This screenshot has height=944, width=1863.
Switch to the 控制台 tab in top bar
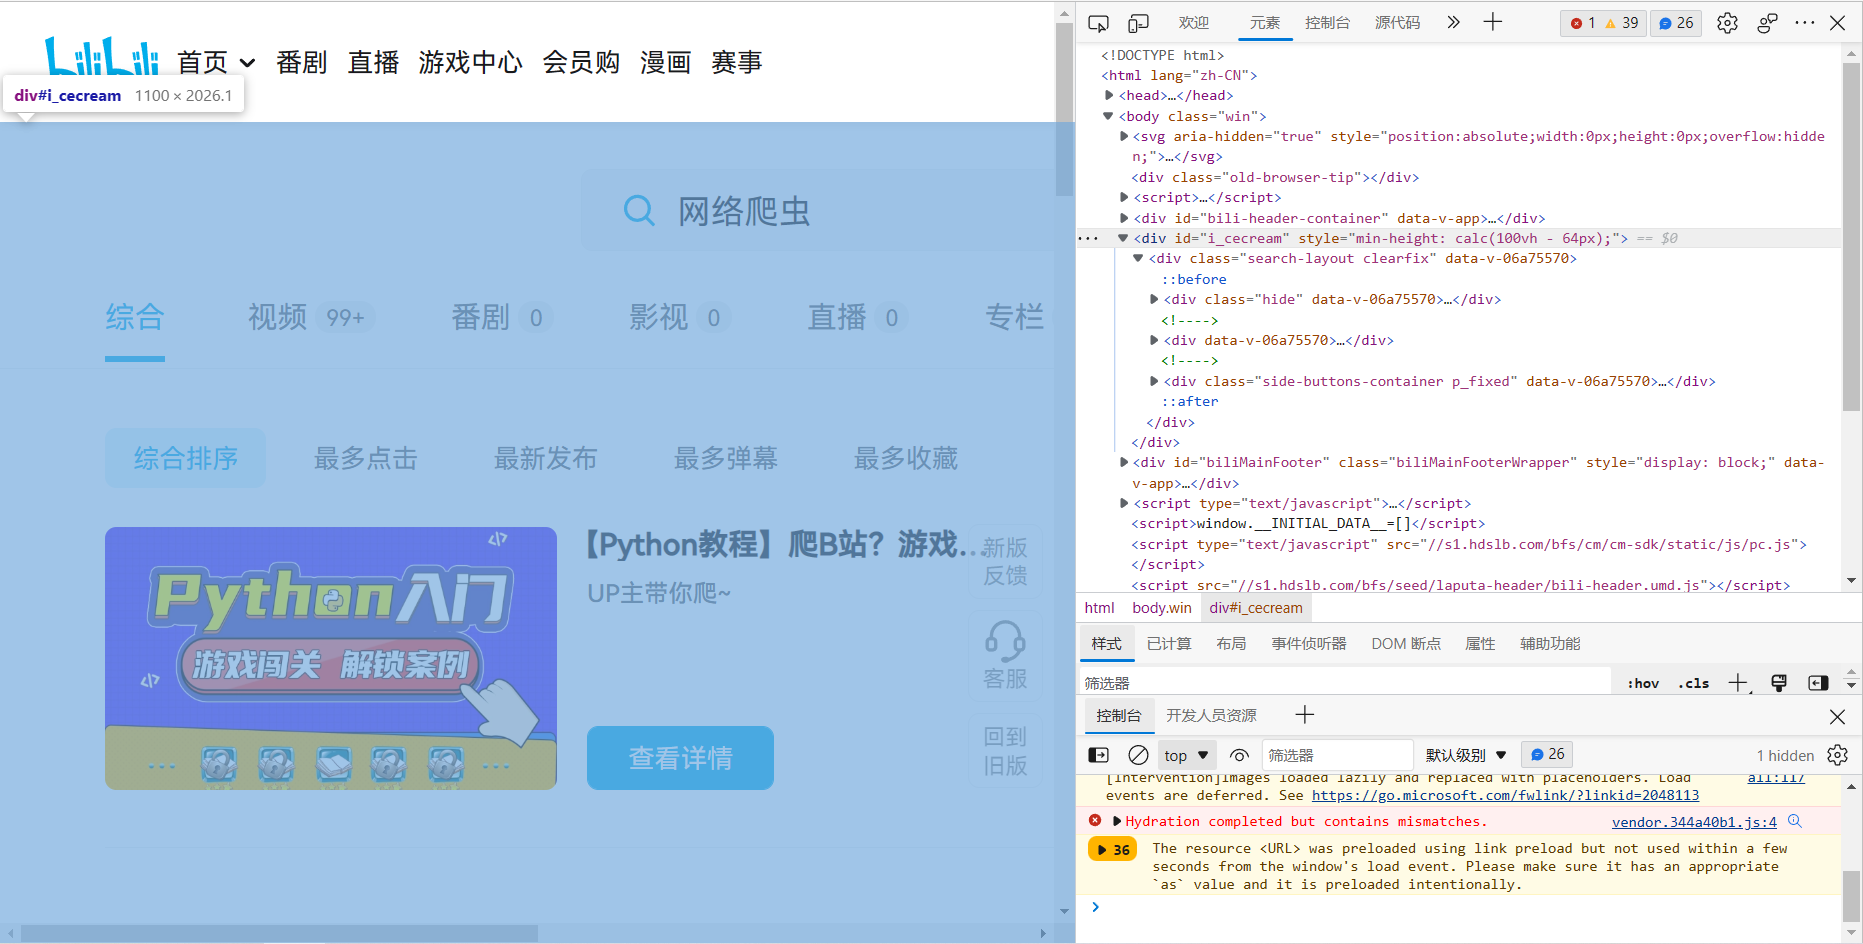(1327, 23)
